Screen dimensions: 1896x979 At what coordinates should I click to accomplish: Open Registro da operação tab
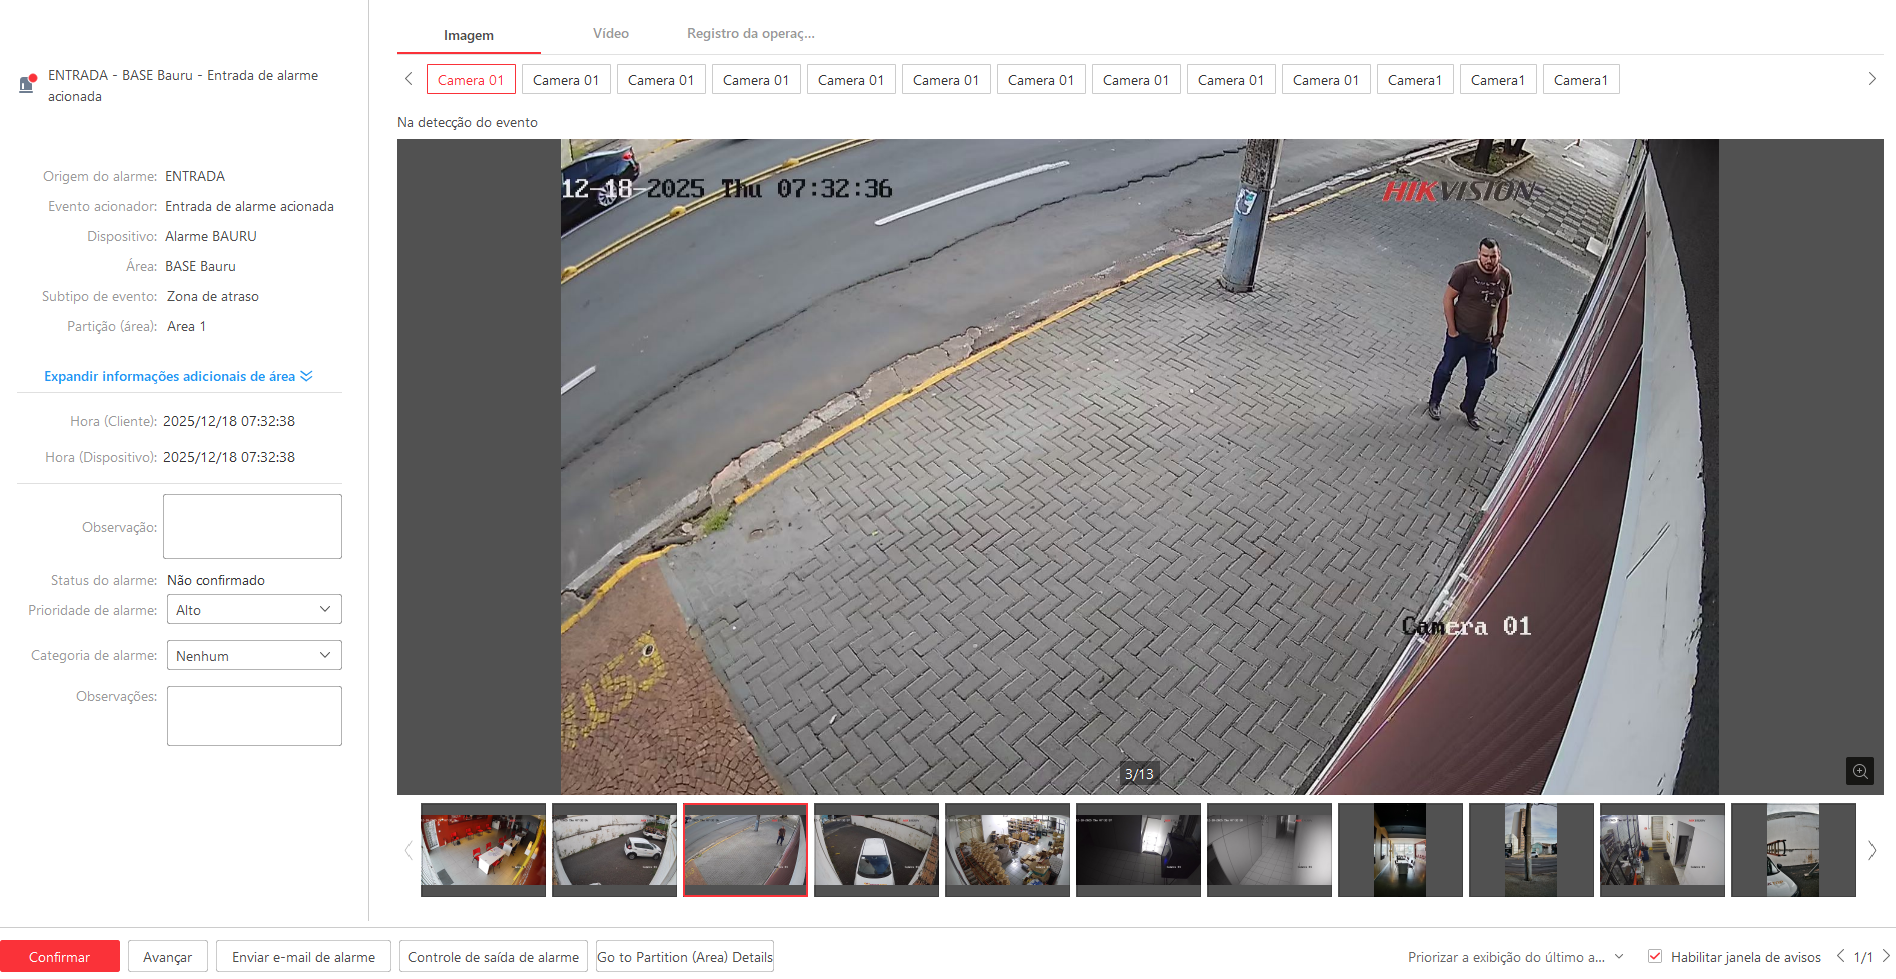[x=750, y=34]
